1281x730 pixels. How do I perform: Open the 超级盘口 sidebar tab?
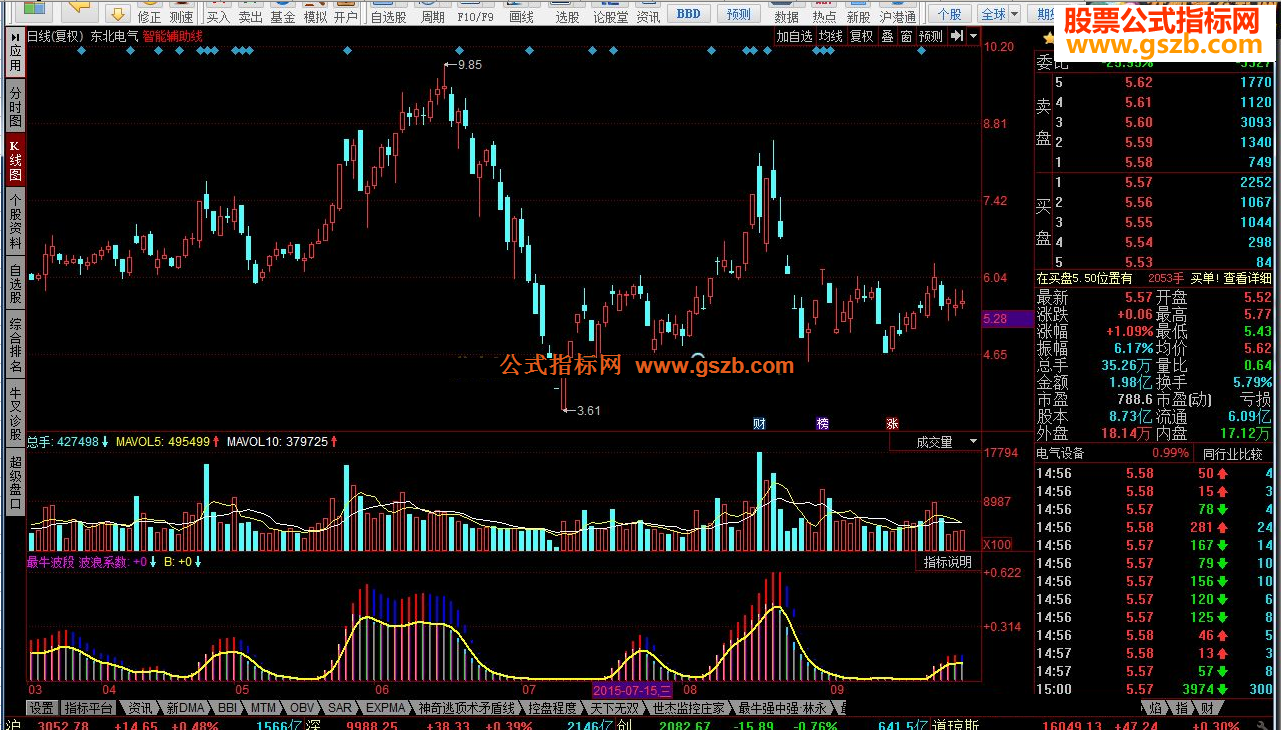coord(15,482)
